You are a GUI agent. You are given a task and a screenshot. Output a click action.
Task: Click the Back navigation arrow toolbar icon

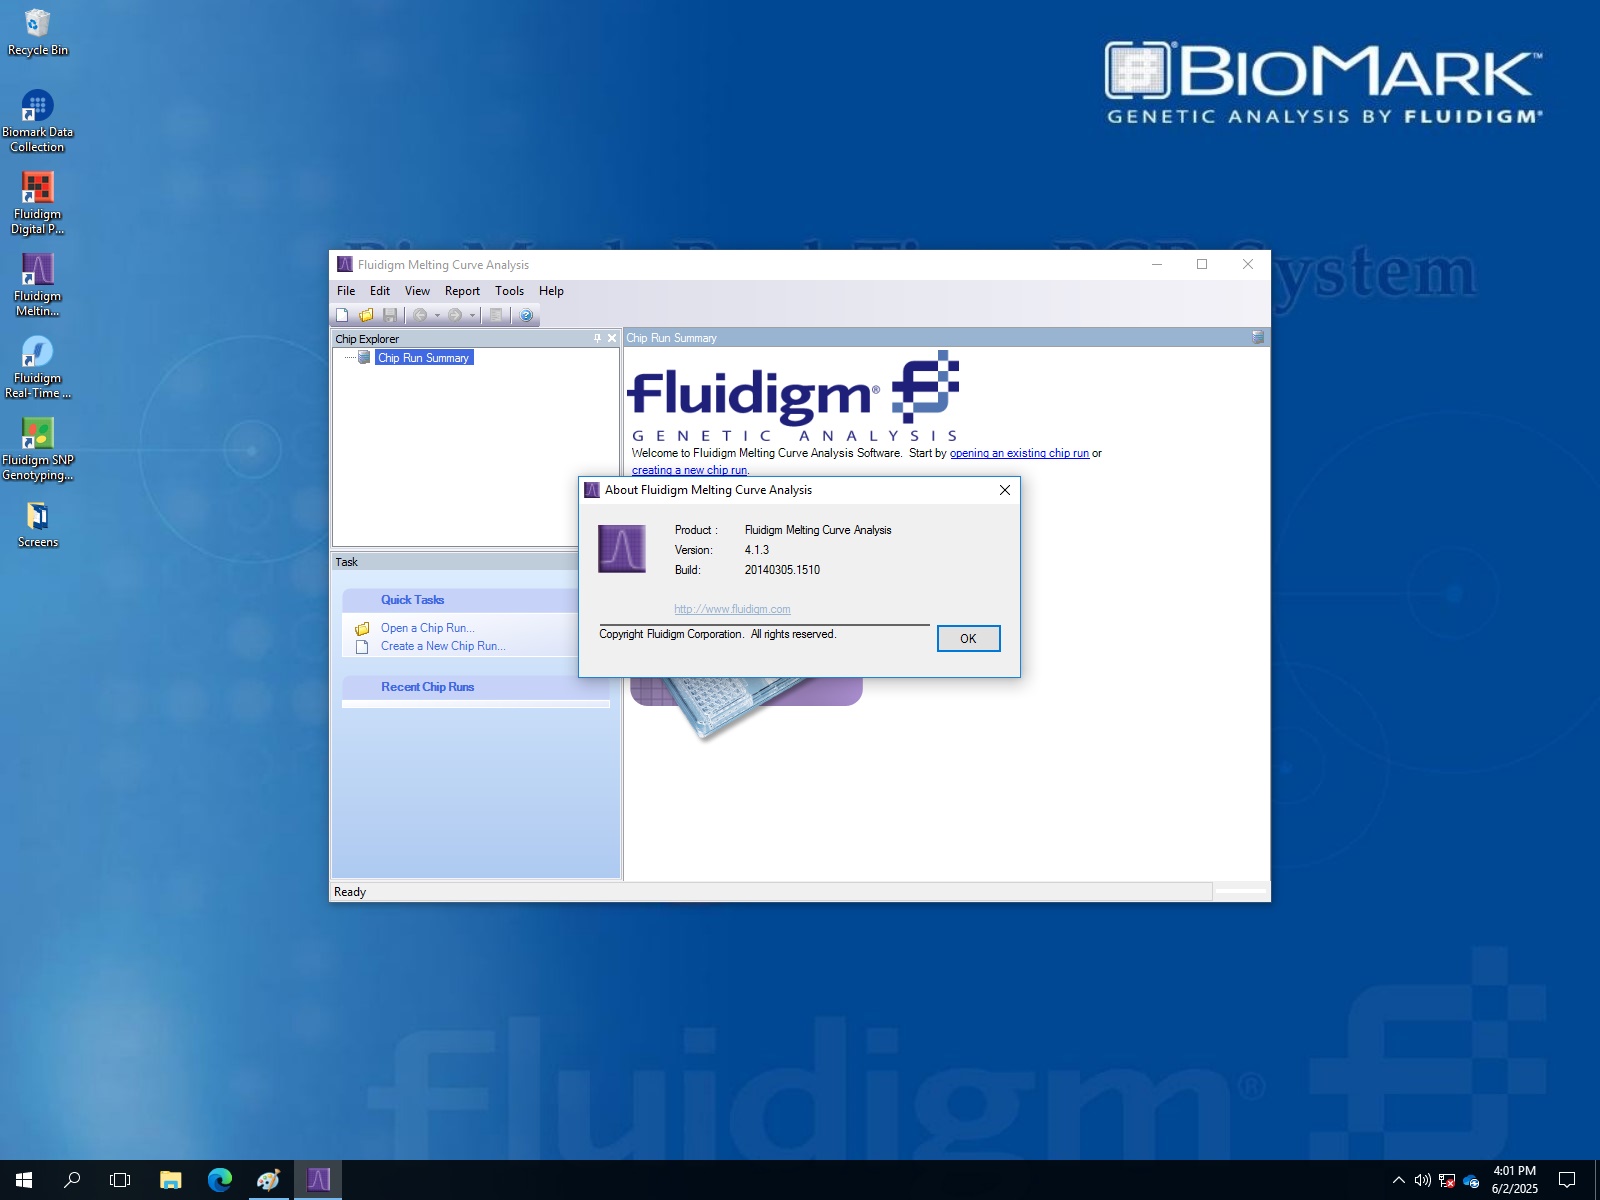coord(420,315)
